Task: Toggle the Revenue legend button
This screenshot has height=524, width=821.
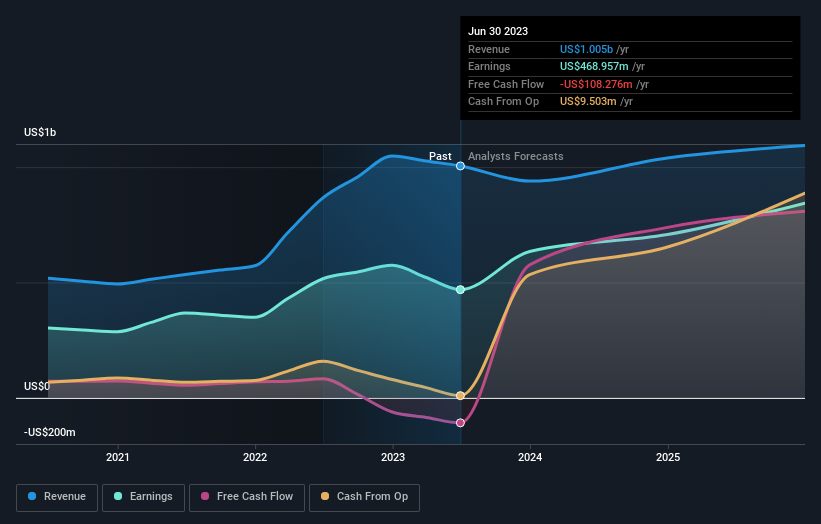Action: pos(57,497)
